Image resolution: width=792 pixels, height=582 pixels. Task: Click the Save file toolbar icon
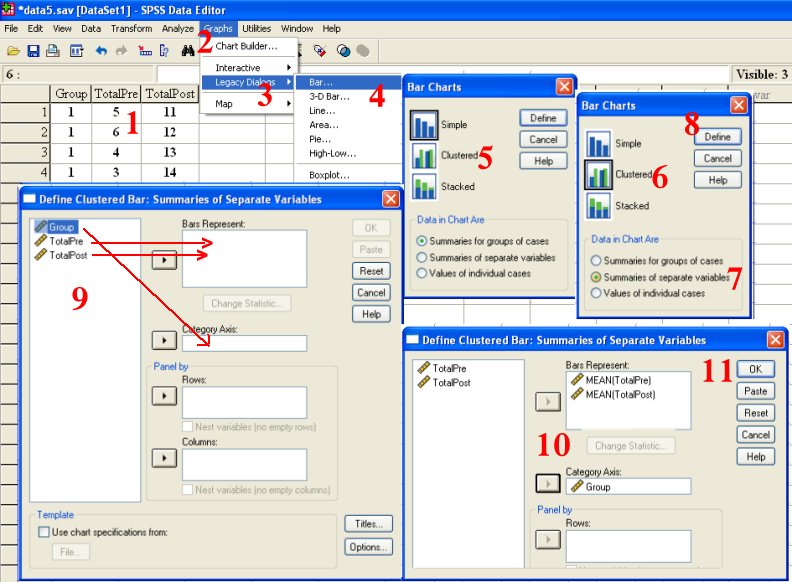pos(33,51)
